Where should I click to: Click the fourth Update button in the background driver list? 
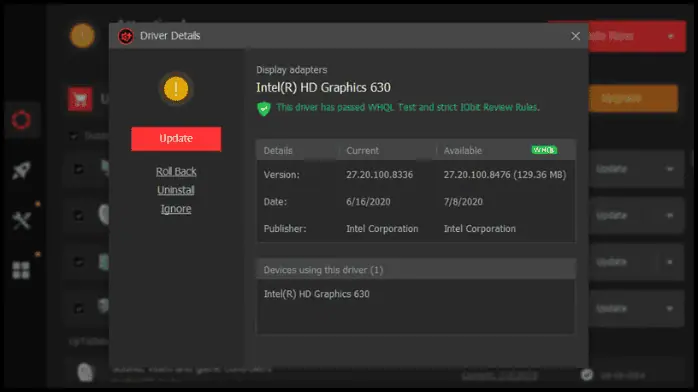point(612,309)
